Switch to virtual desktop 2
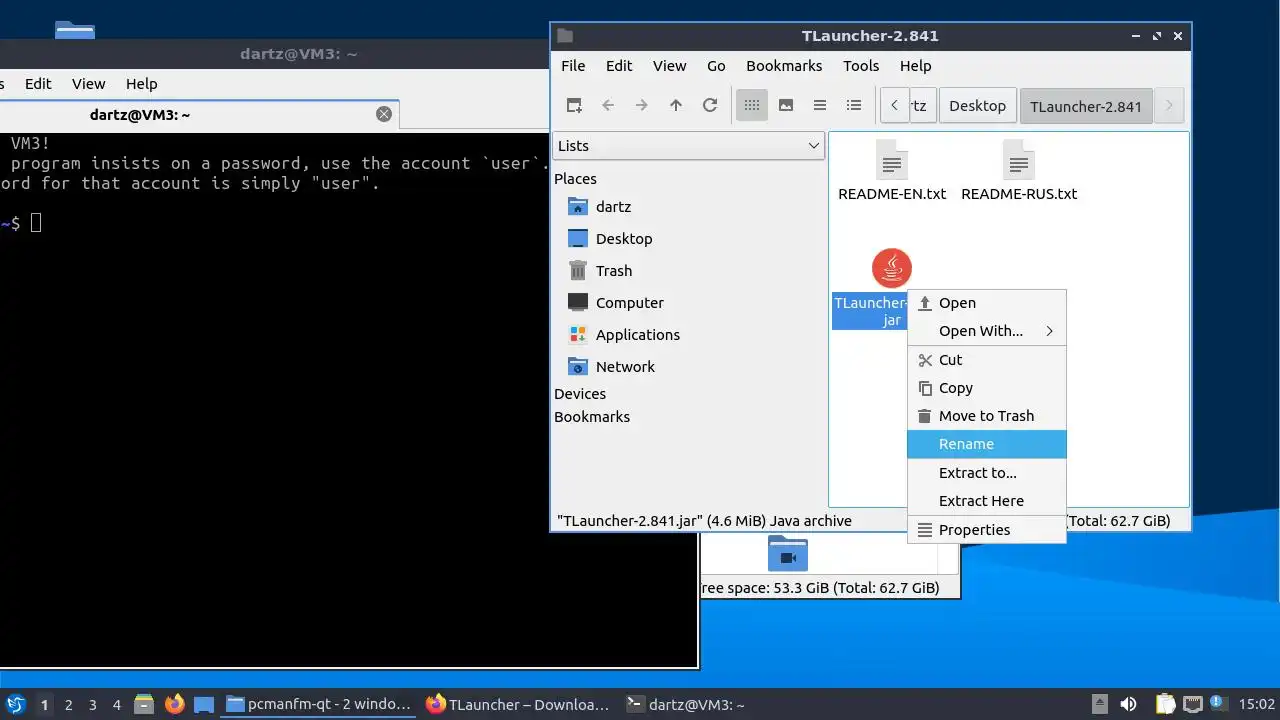The width and height of the screenshot is (1280, 720). click(x=68, y=705)
